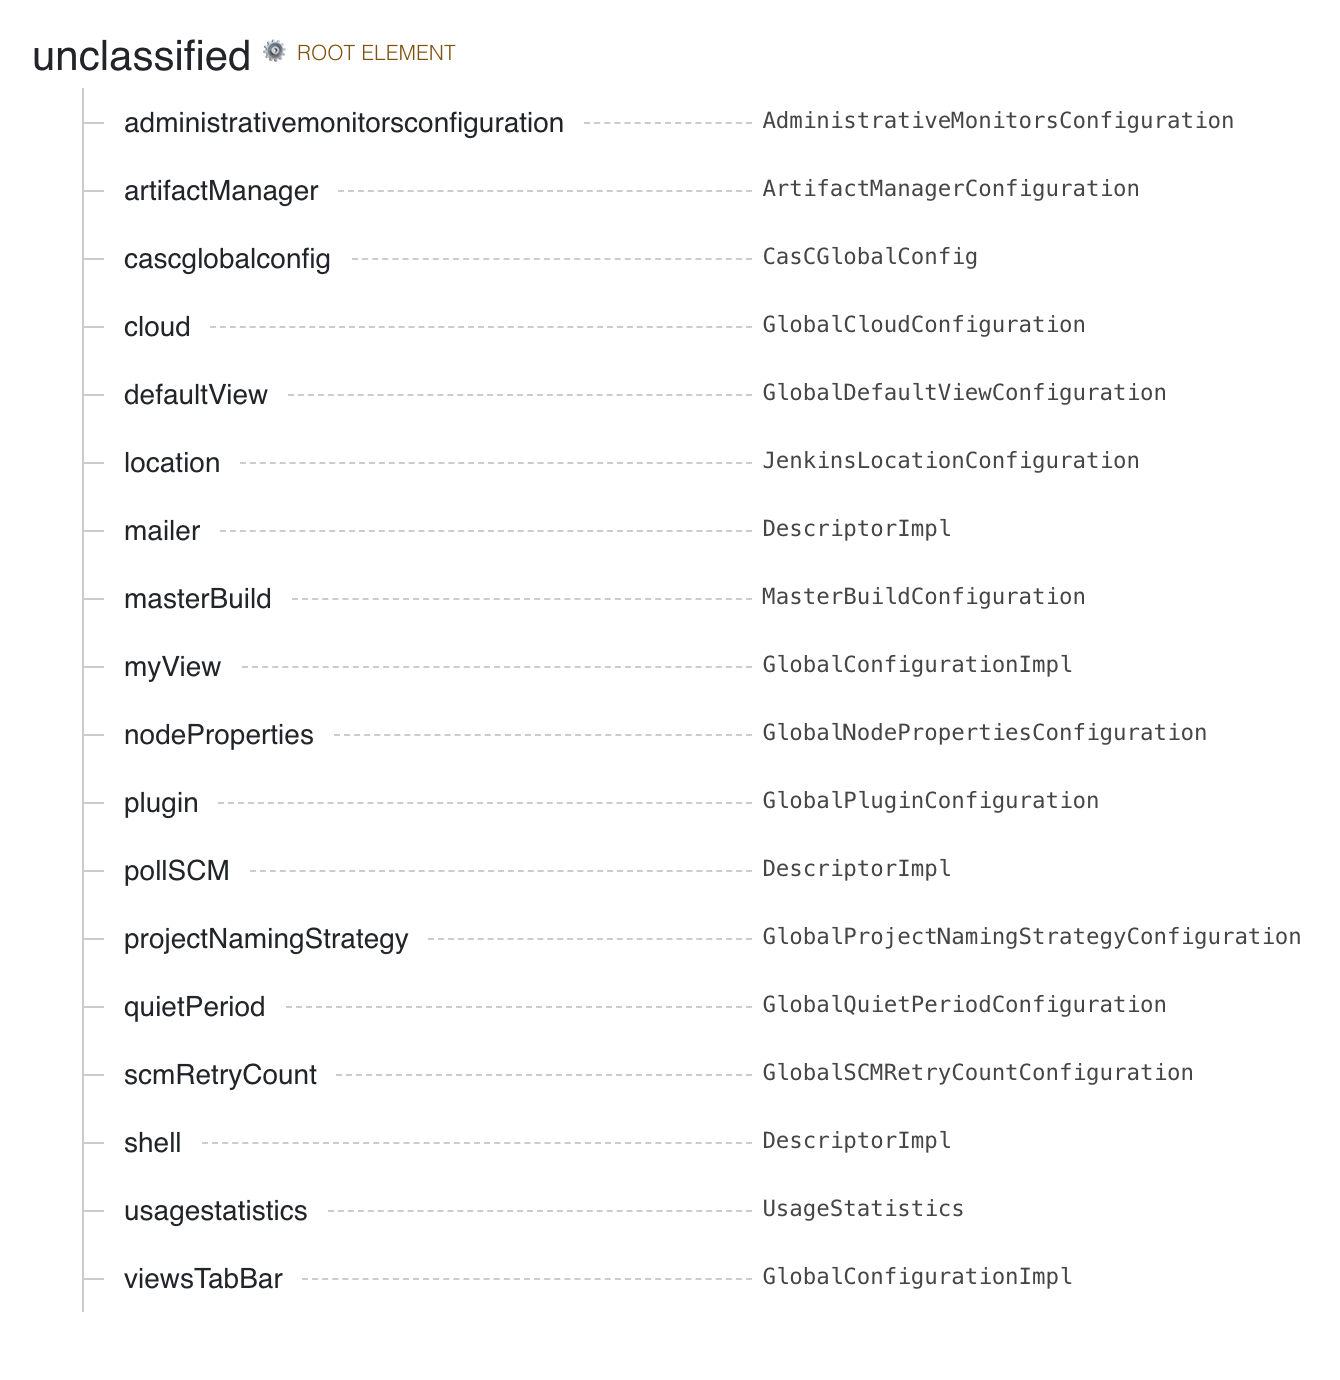
Task: Open the viewsTabBar entry
Action: click(x=203, y=1279)
